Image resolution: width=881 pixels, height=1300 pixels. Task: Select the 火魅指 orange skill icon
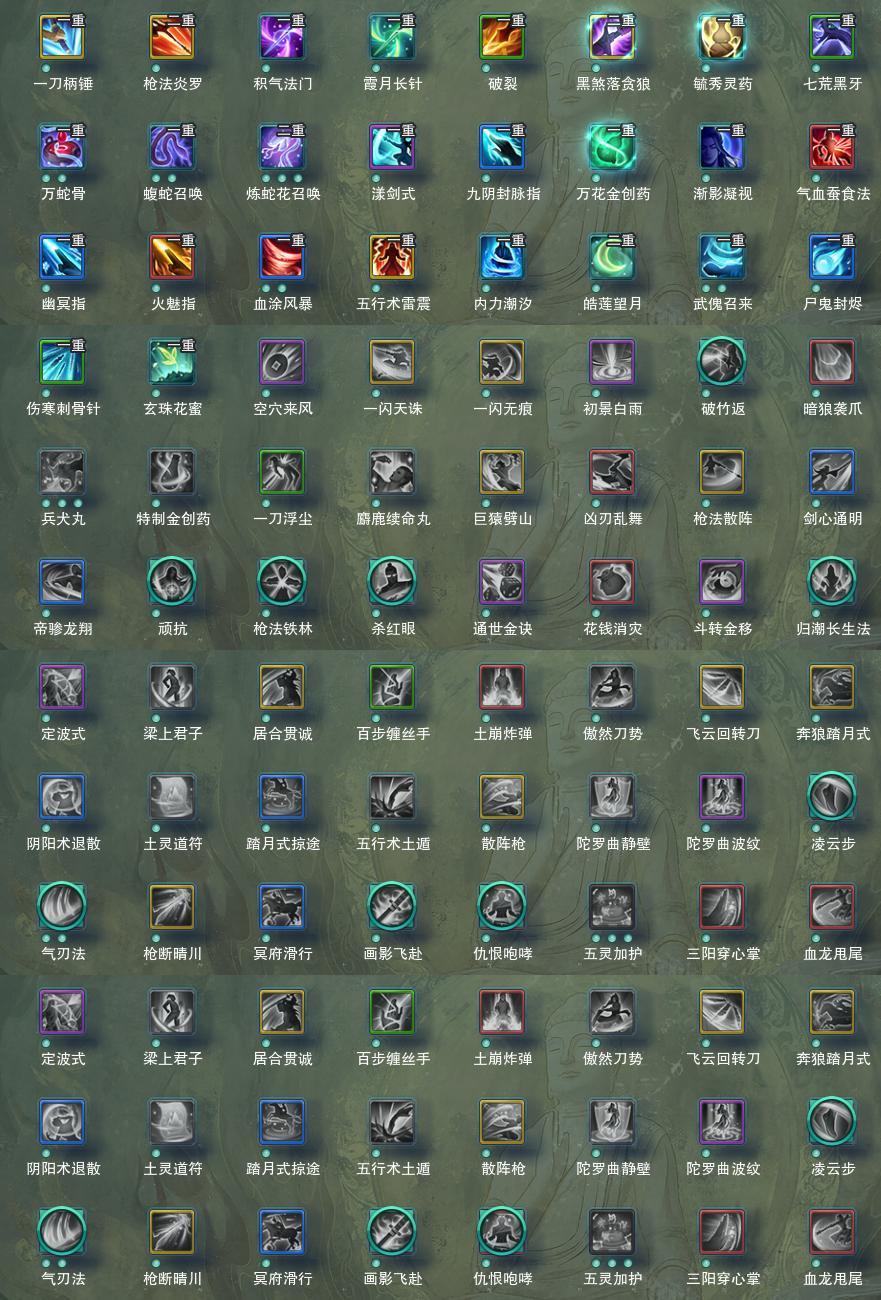point(172,258)
